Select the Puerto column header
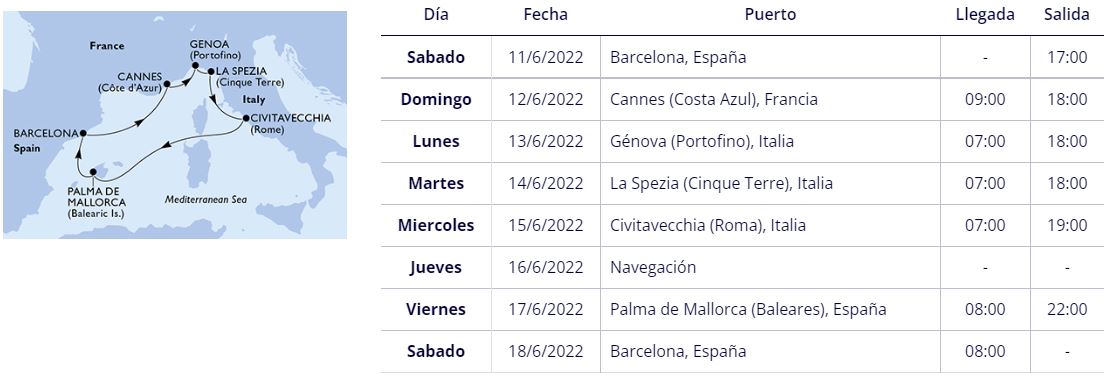1109x385 pixels. [770, 14]
